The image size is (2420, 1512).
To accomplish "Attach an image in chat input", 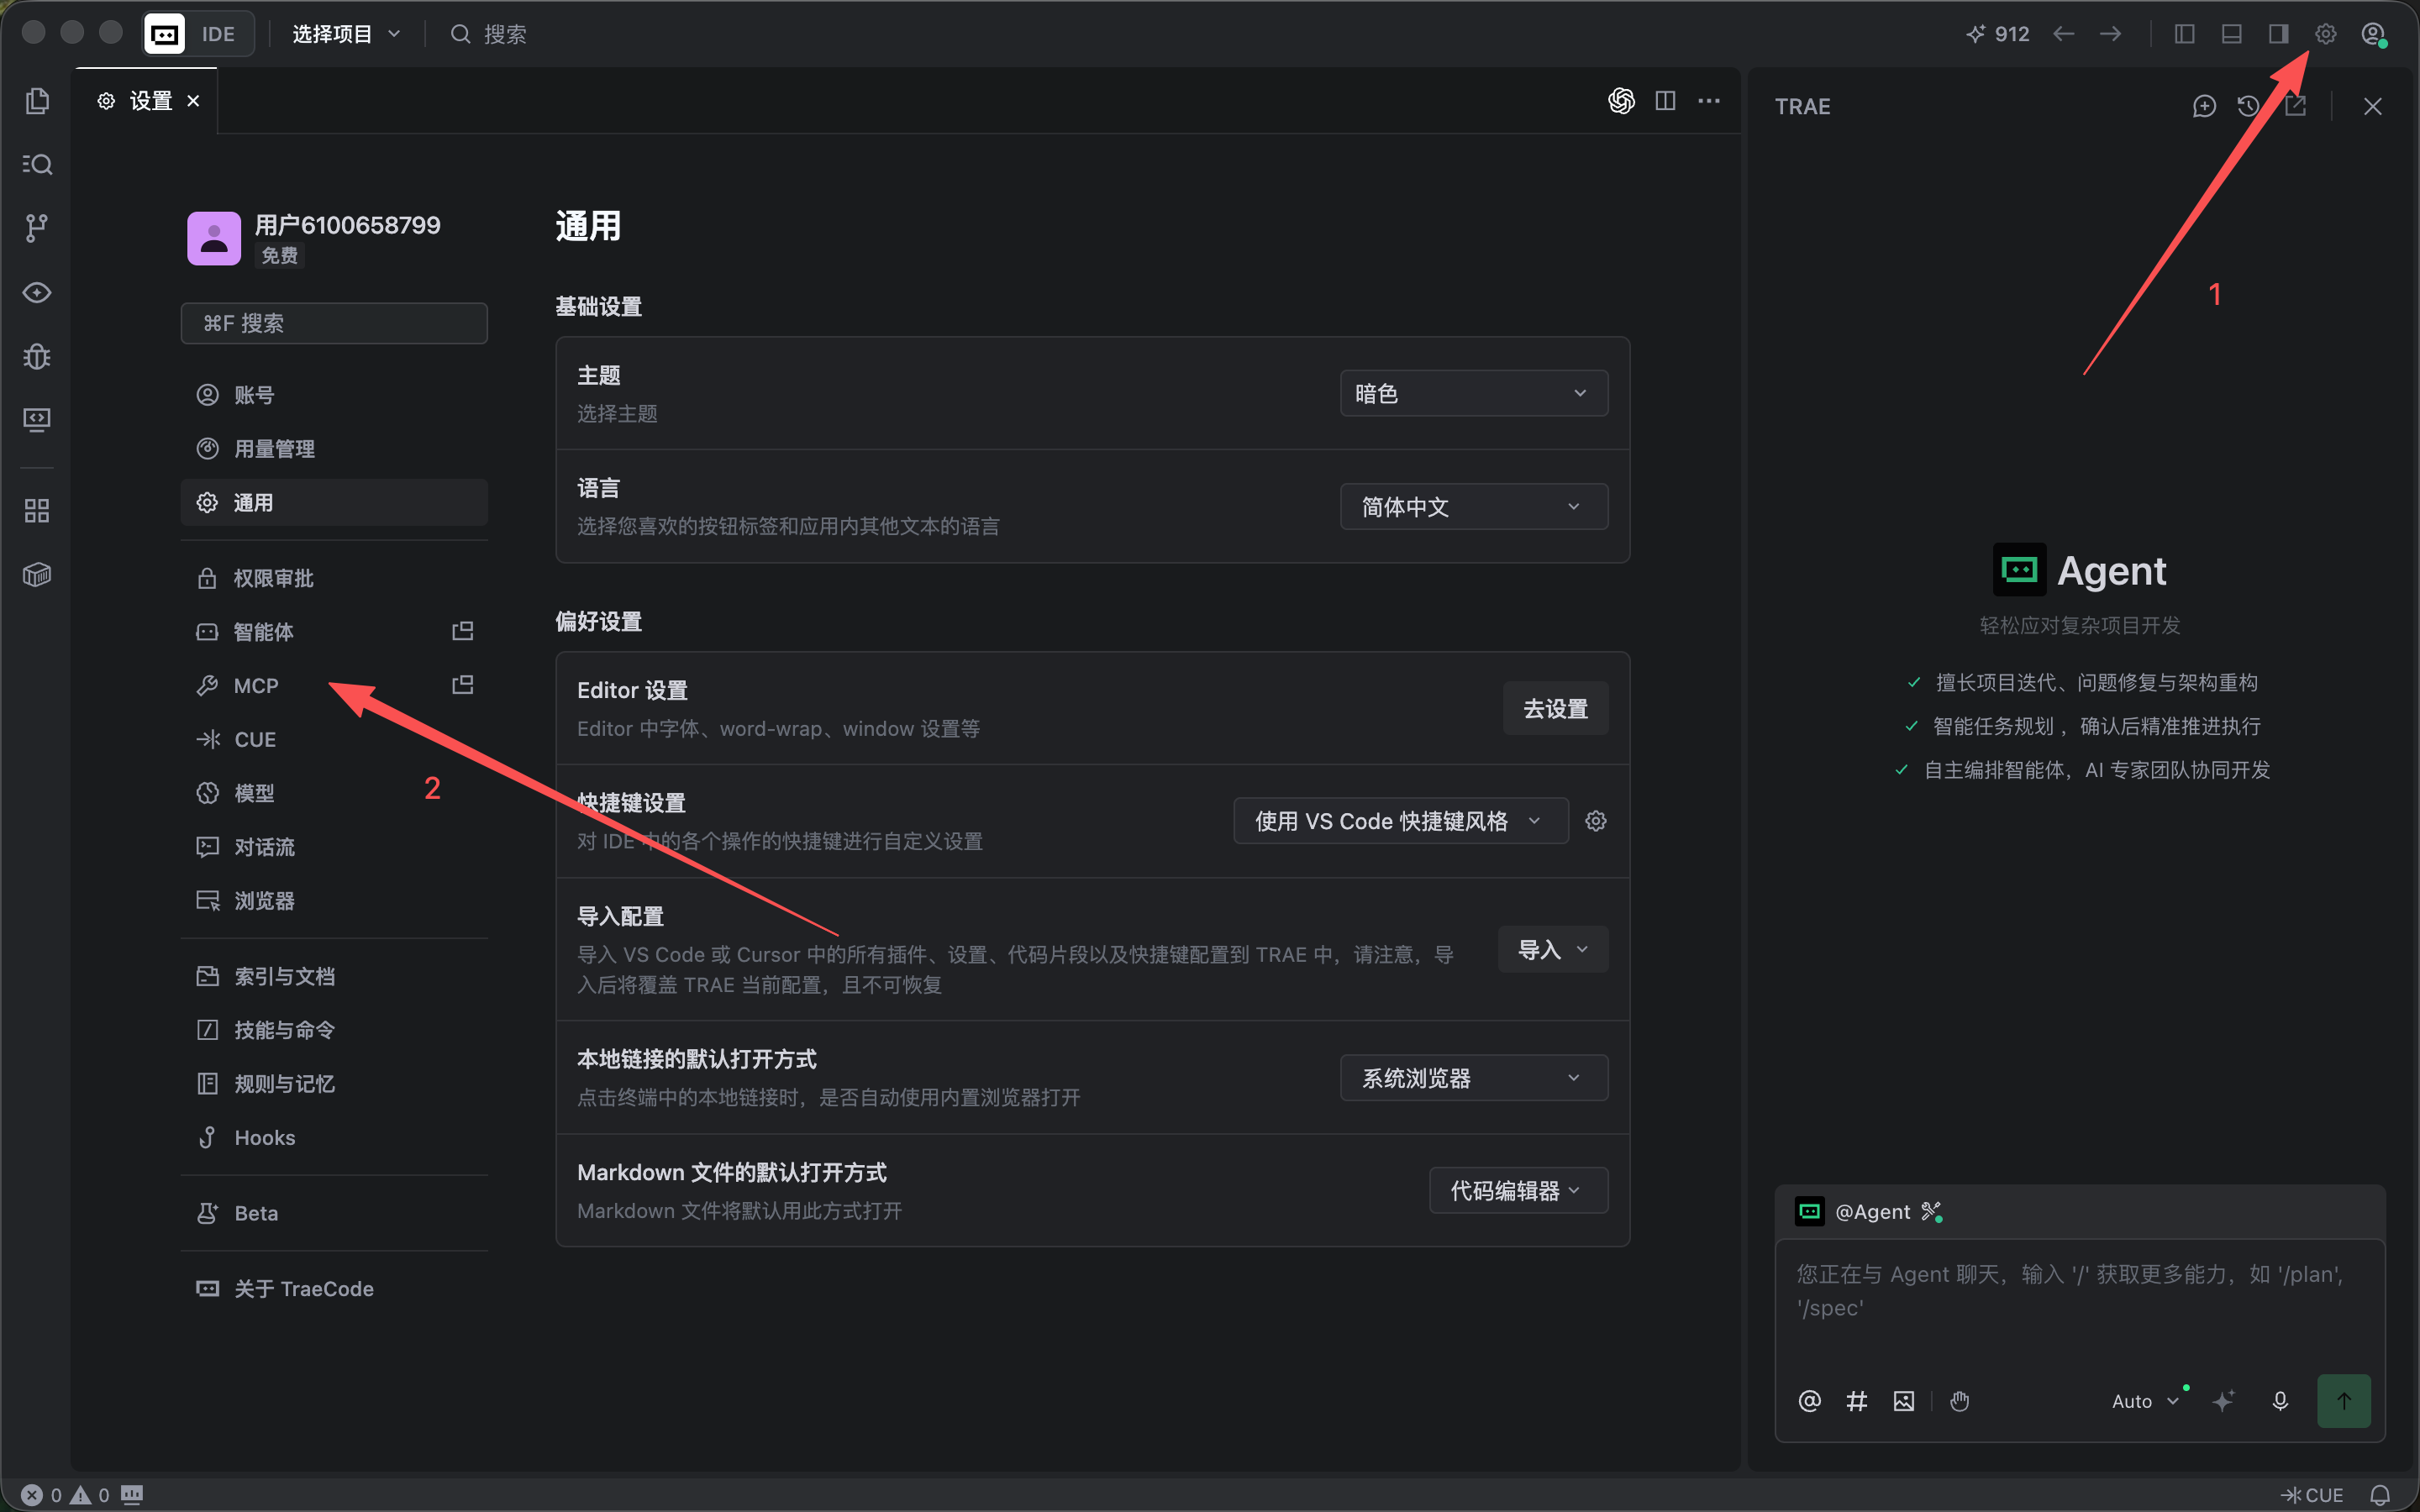I will click(1904, 1401).
